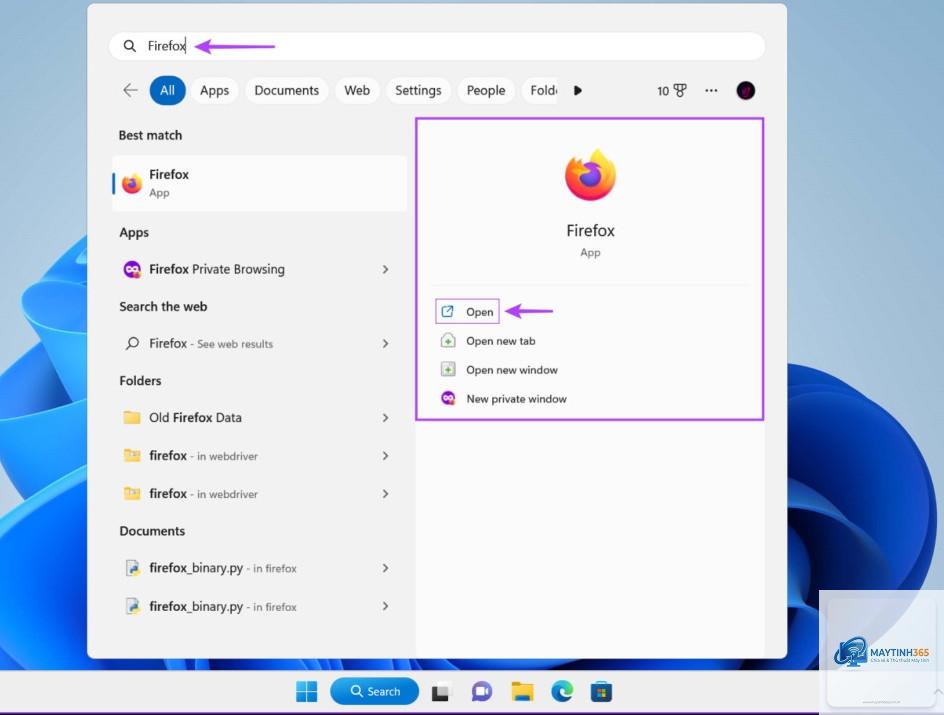The image size is (944, 715).
Task: Switch to the Folders filter tab
Action: [x=541, y=90]
